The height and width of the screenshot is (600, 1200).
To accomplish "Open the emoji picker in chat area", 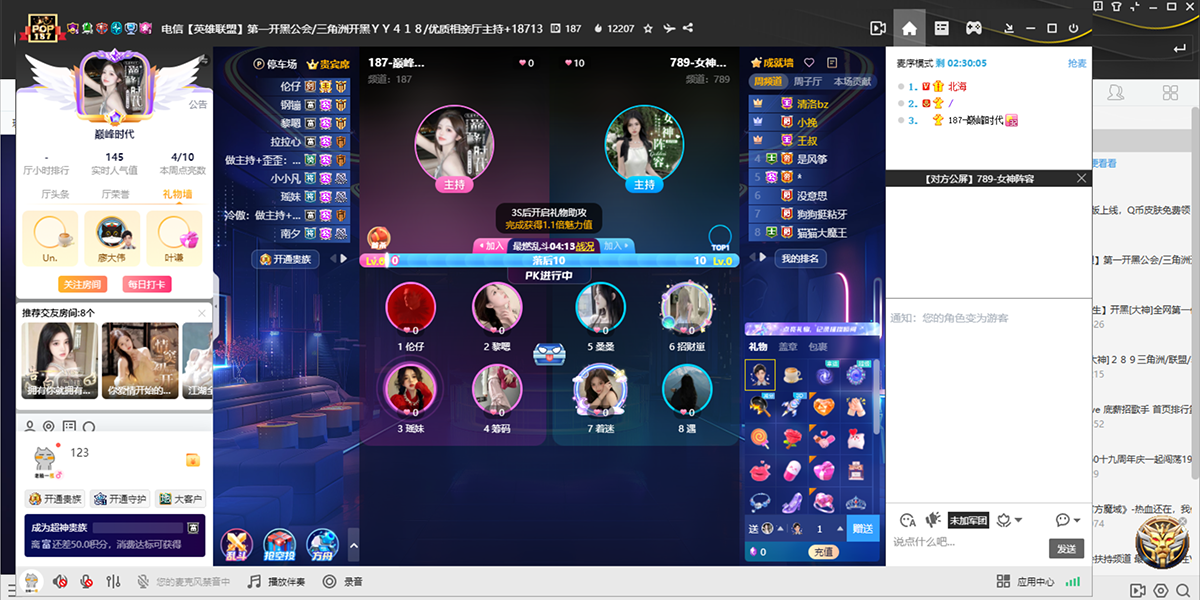I will pos(907,520).
